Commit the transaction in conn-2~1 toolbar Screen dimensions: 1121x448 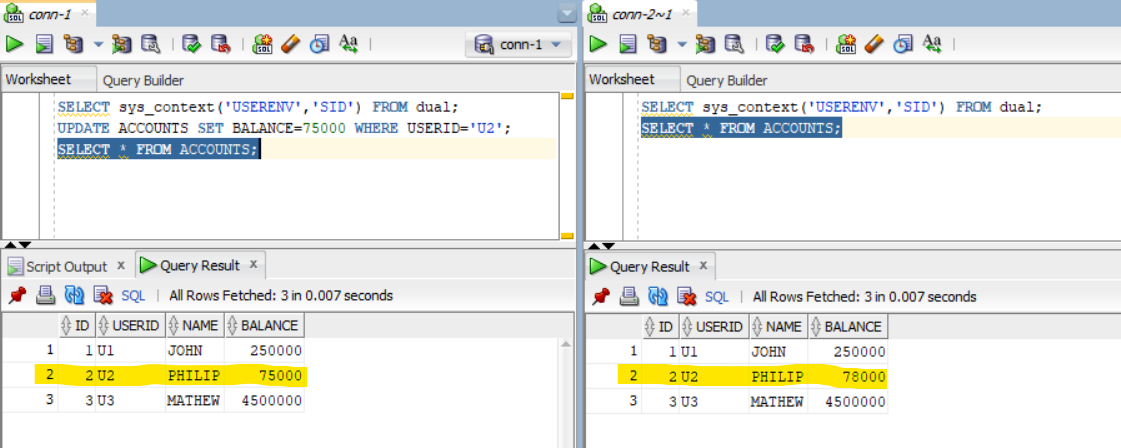(774, 44)
